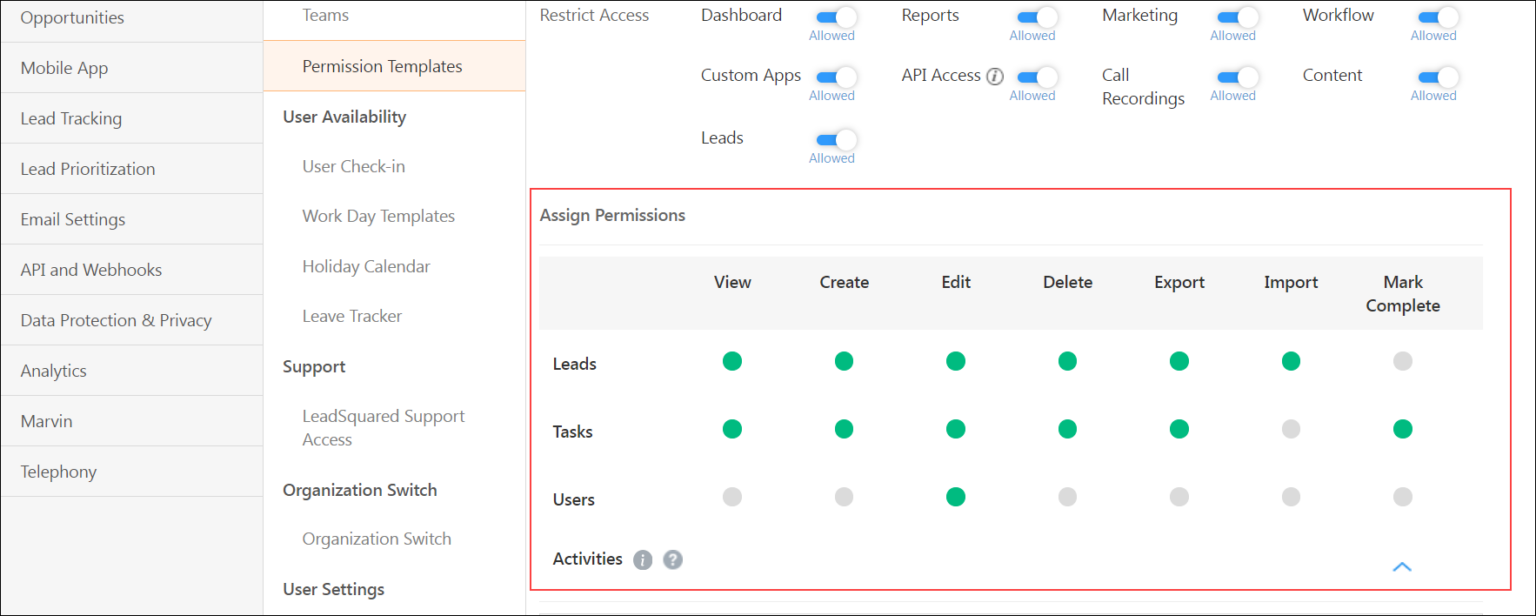1536x616 pixels.
Task: Open LeadSquared Support Access
Action: [383, 427]
